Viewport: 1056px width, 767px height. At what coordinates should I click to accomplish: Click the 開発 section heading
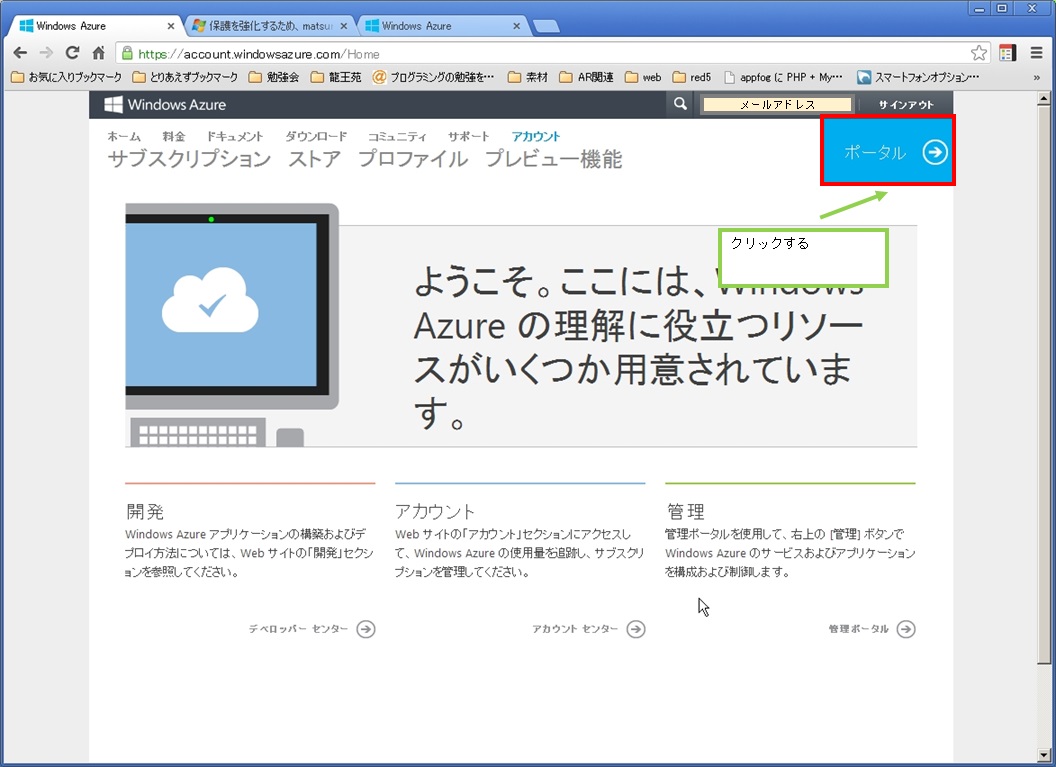pyautogui.click(x=145, y=511)
